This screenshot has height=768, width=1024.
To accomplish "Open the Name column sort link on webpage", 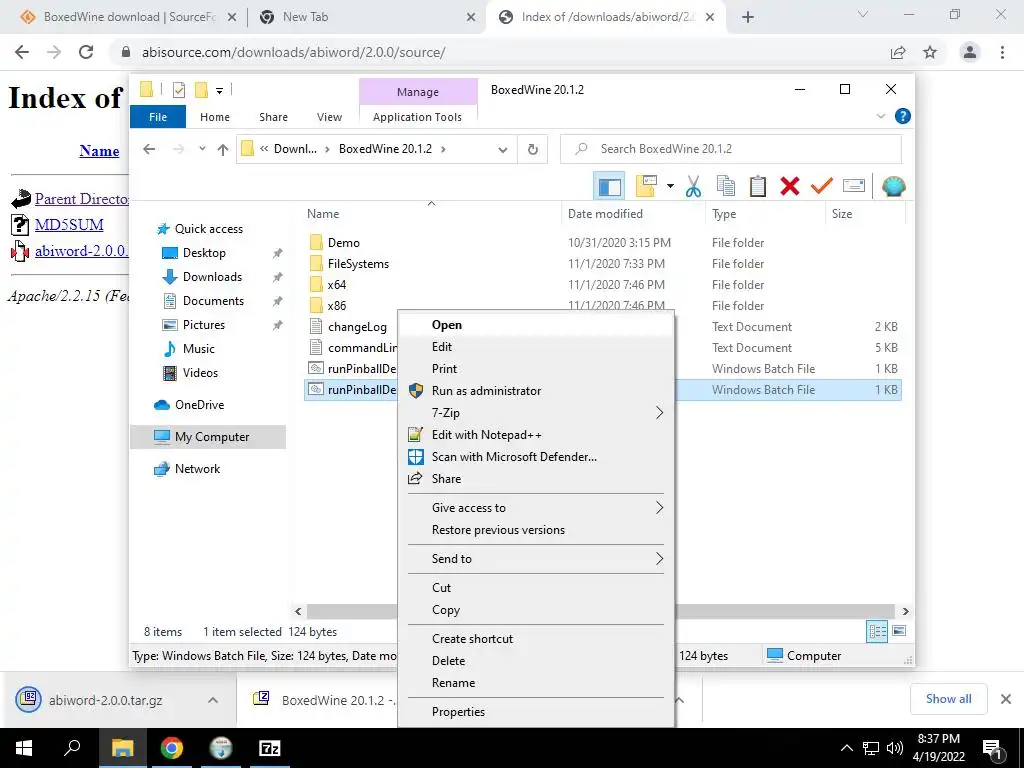I will 99,151.
